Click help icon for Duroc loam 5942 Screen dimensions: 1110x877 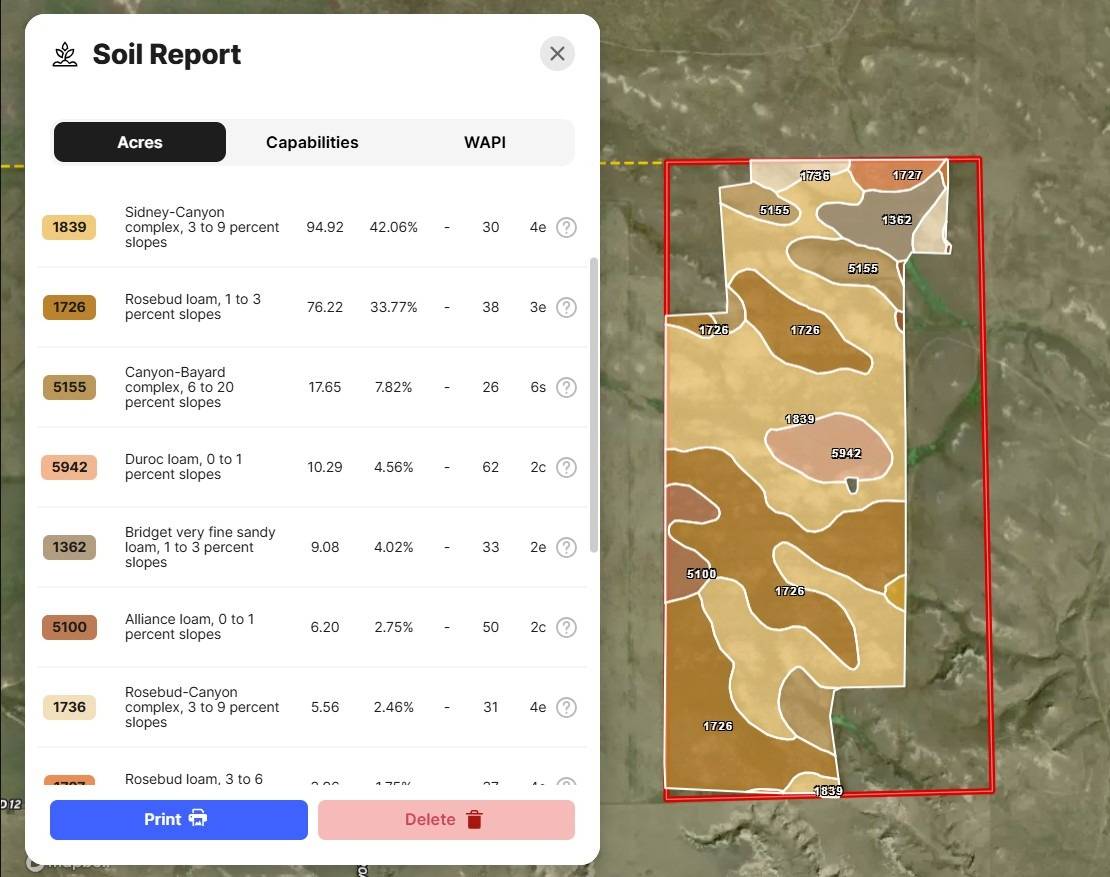click(566, 467)
